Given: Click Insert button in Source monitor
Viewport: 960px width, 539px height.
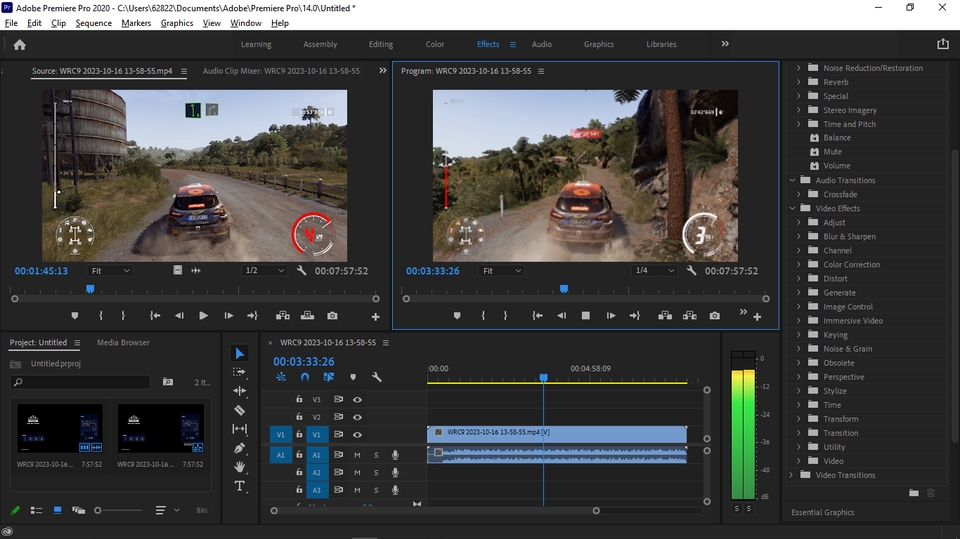Looking at the screenshot, I should (282, 315).
